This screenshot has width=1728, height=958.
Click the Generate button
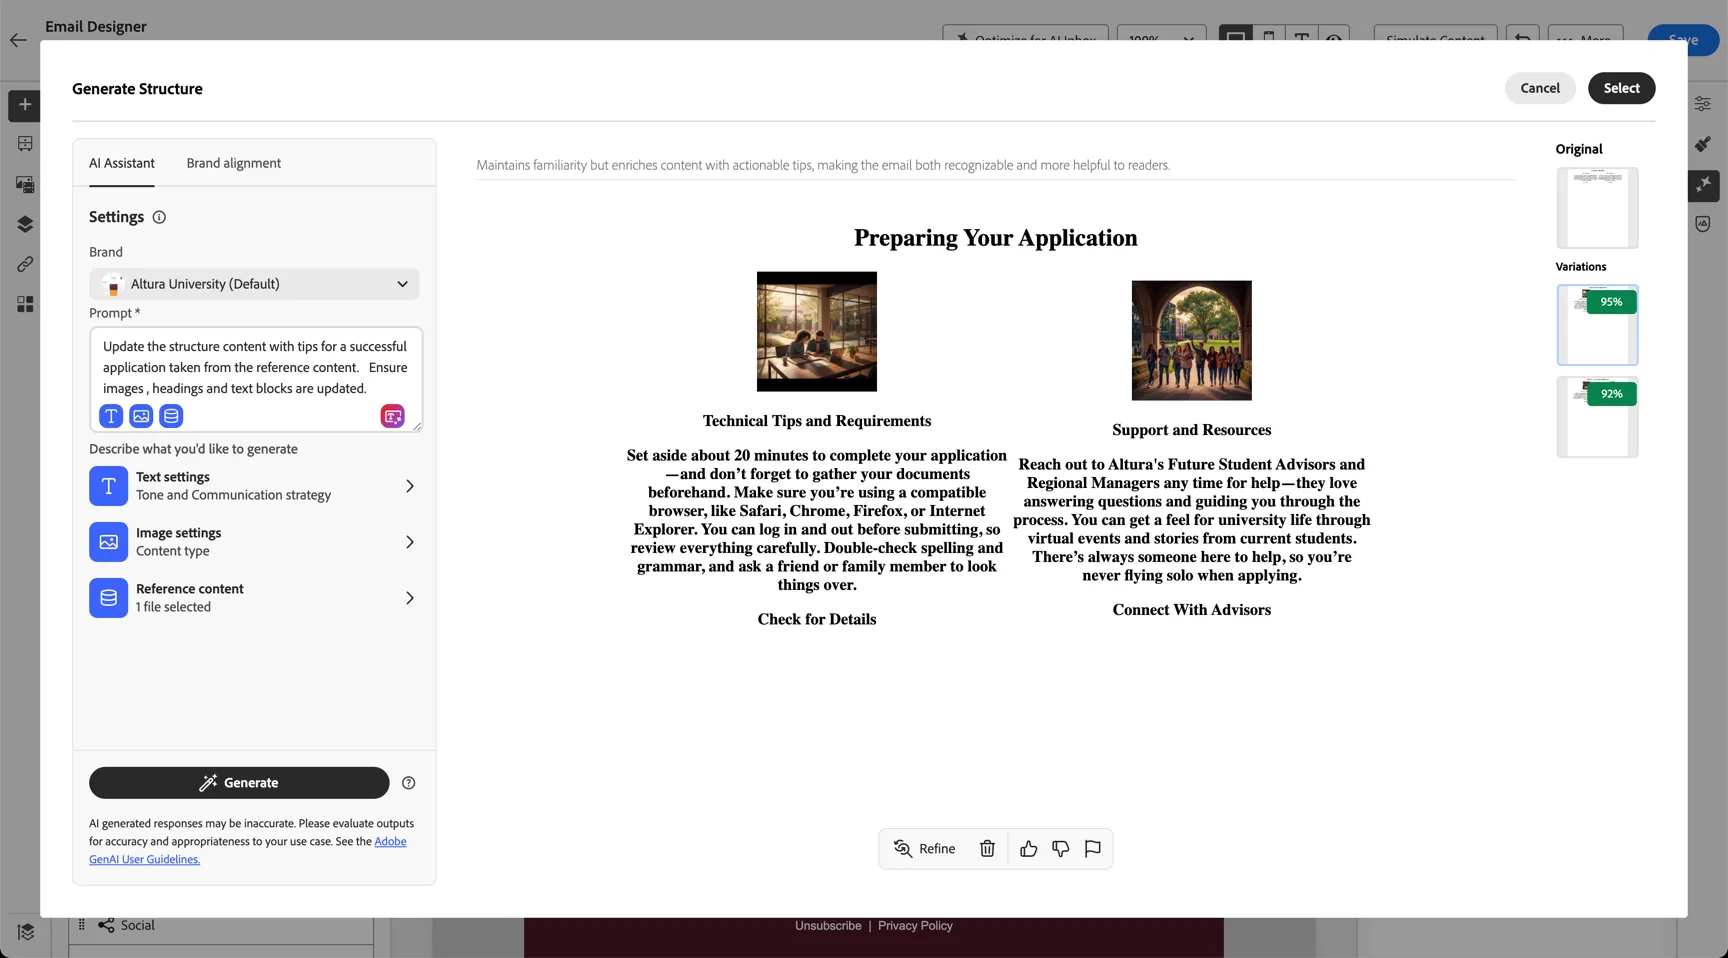(239, 783)
